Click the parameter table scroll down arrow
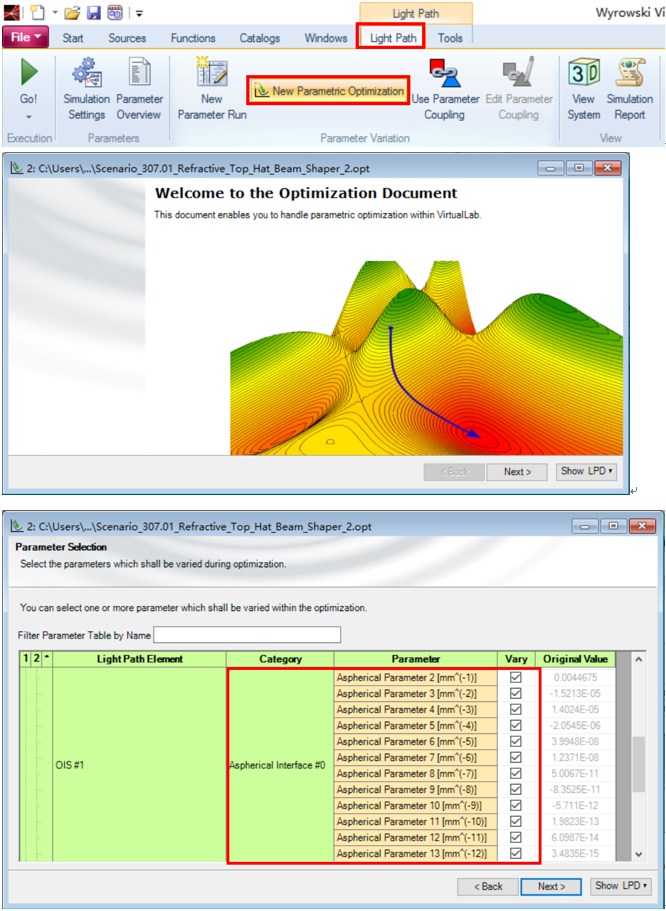The width and height of the screenshot is (666, 911). pyautogui.click(x=638, y=853)
